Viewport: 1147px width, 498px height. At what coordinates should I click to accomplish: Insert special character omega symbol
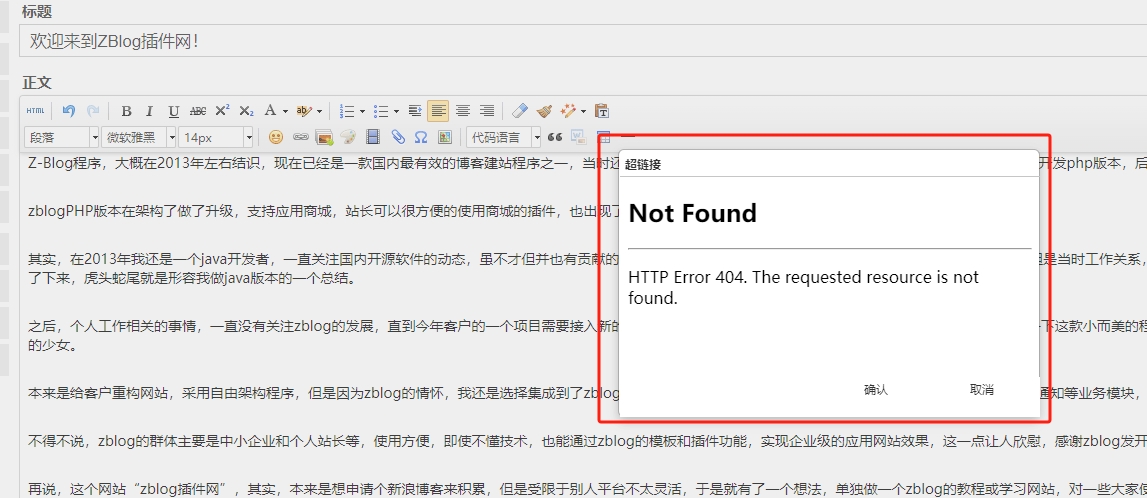click(x=421, y=137)
